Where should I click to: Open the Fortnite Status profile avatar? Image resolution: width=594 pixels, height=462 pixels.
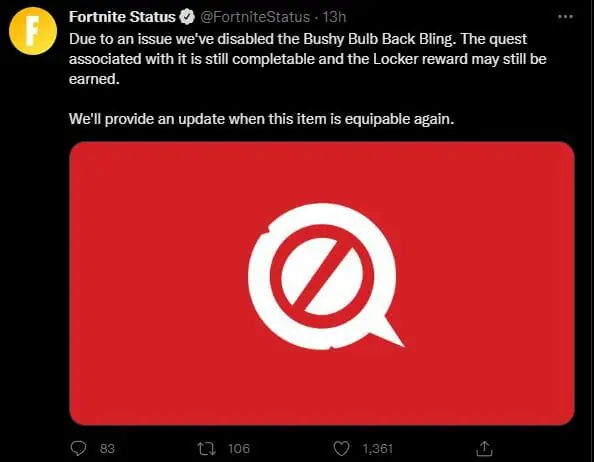click(x=33, y=31)
